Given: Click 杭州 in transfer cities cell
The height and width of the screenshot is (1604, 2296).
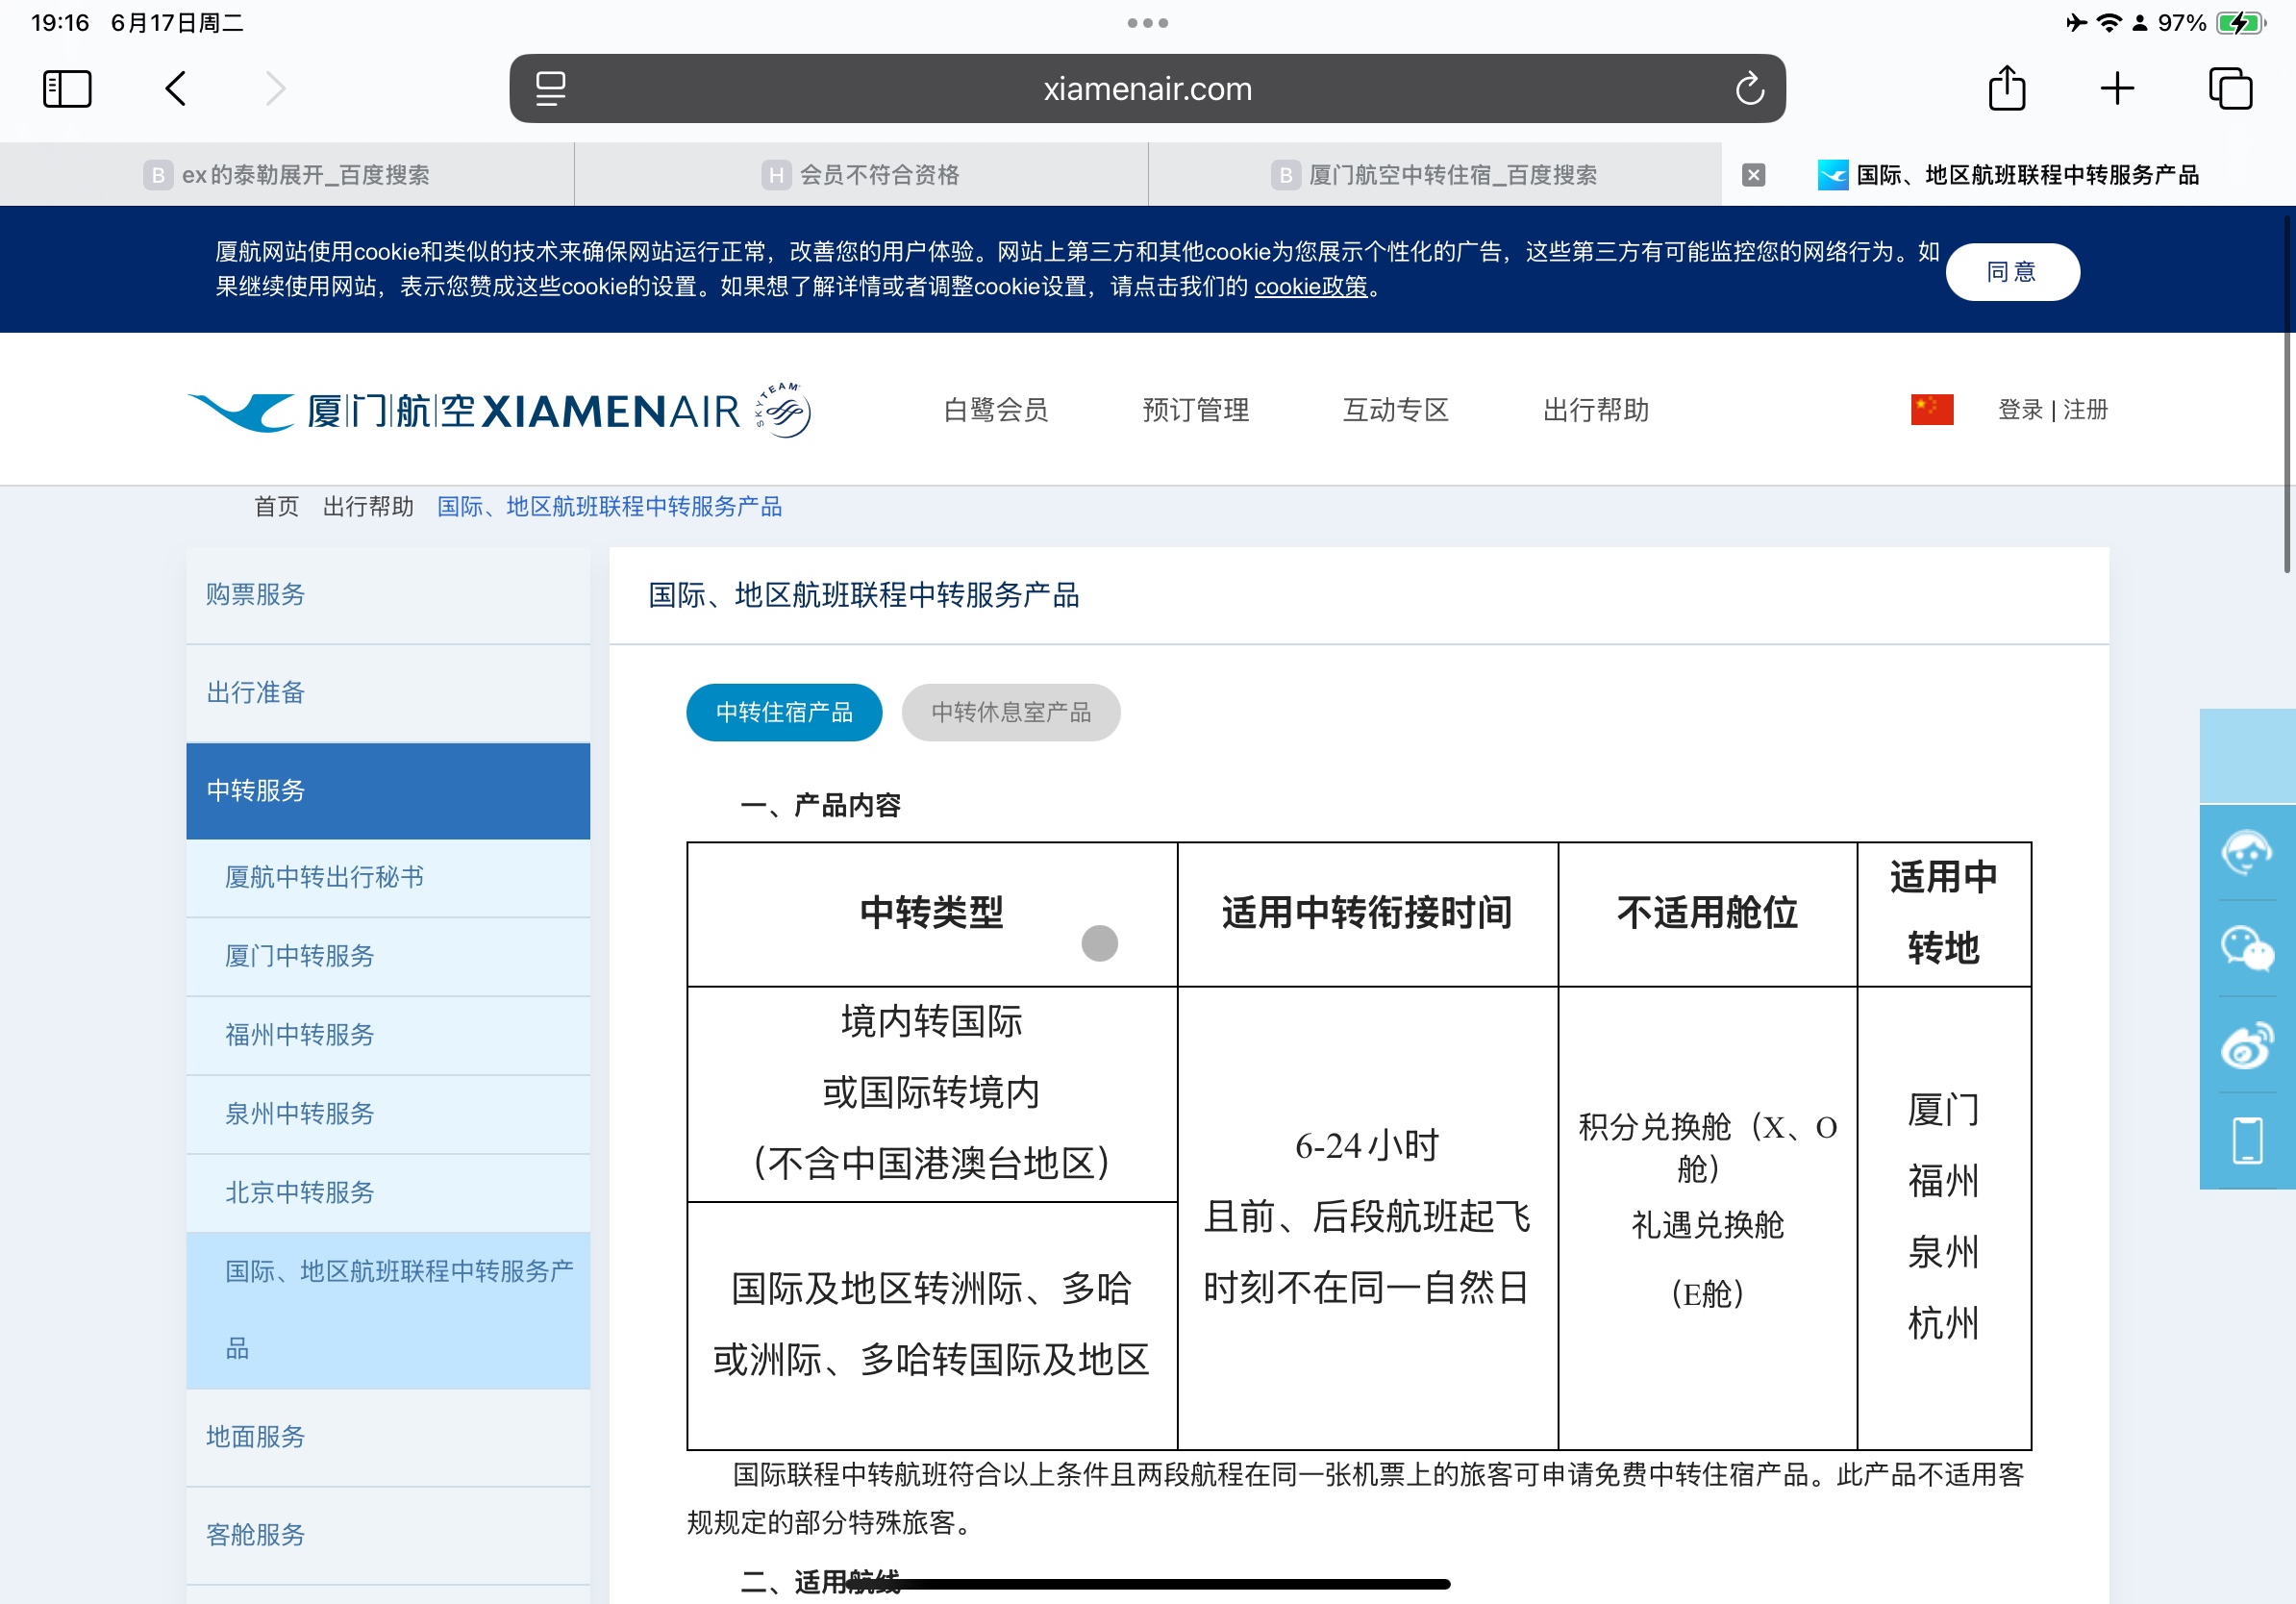Looking at the screenshot, I should 1943,1323.
